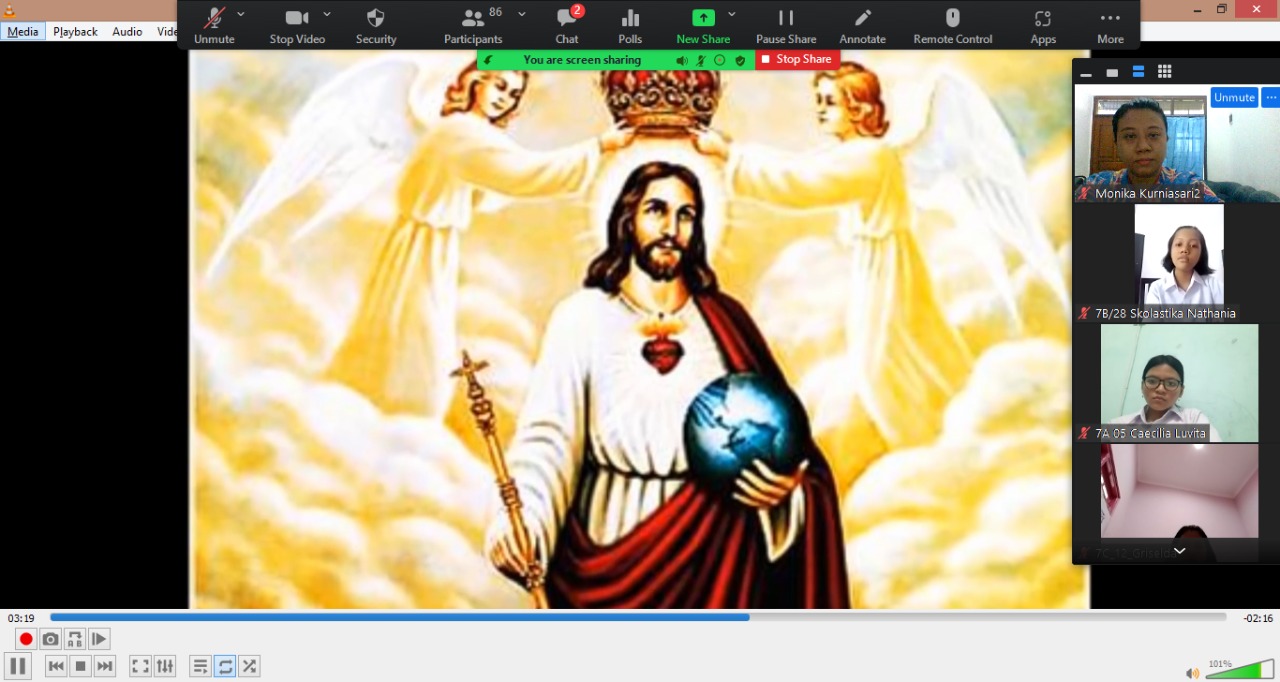Open the Participants panel
The height and width of the screenshot is (682, 1280).
click(473, 26)
